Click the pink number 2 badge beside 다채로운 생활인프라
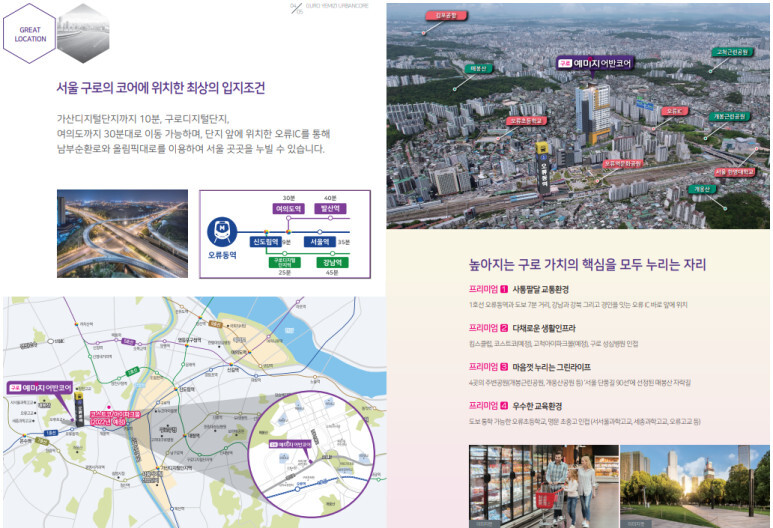The width and height of the screenshot is (773, 528). coord(504,328)
